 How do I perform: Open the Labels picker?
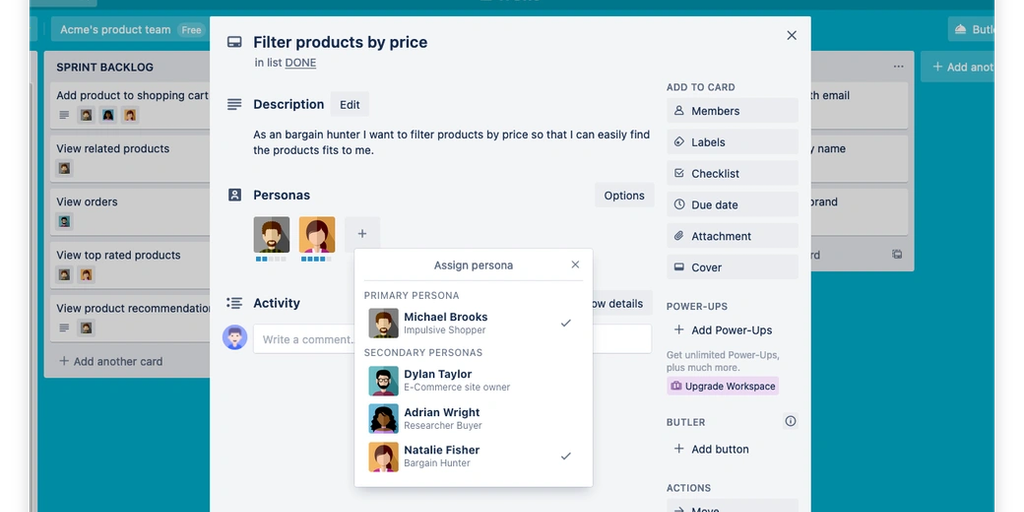pyautogui.click(x=732, y=142)
